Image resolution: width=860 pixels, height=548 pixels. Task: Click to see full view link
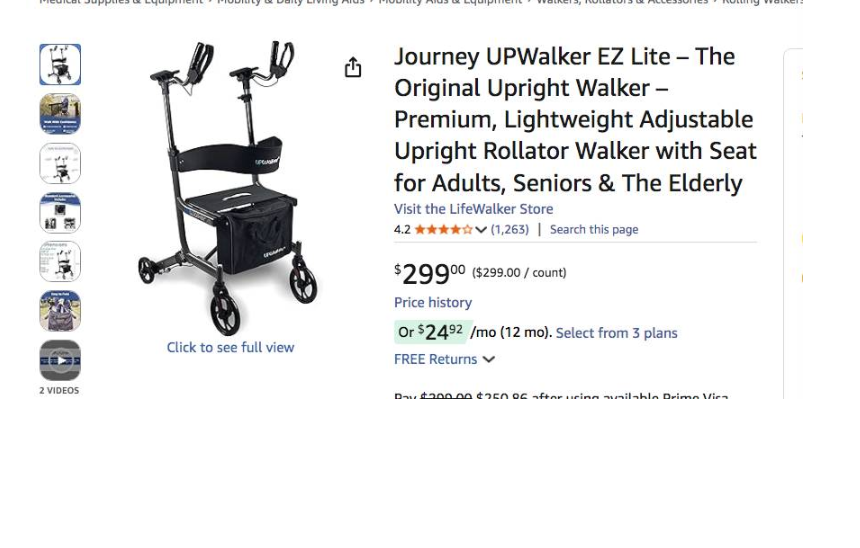tap(230, 348)
